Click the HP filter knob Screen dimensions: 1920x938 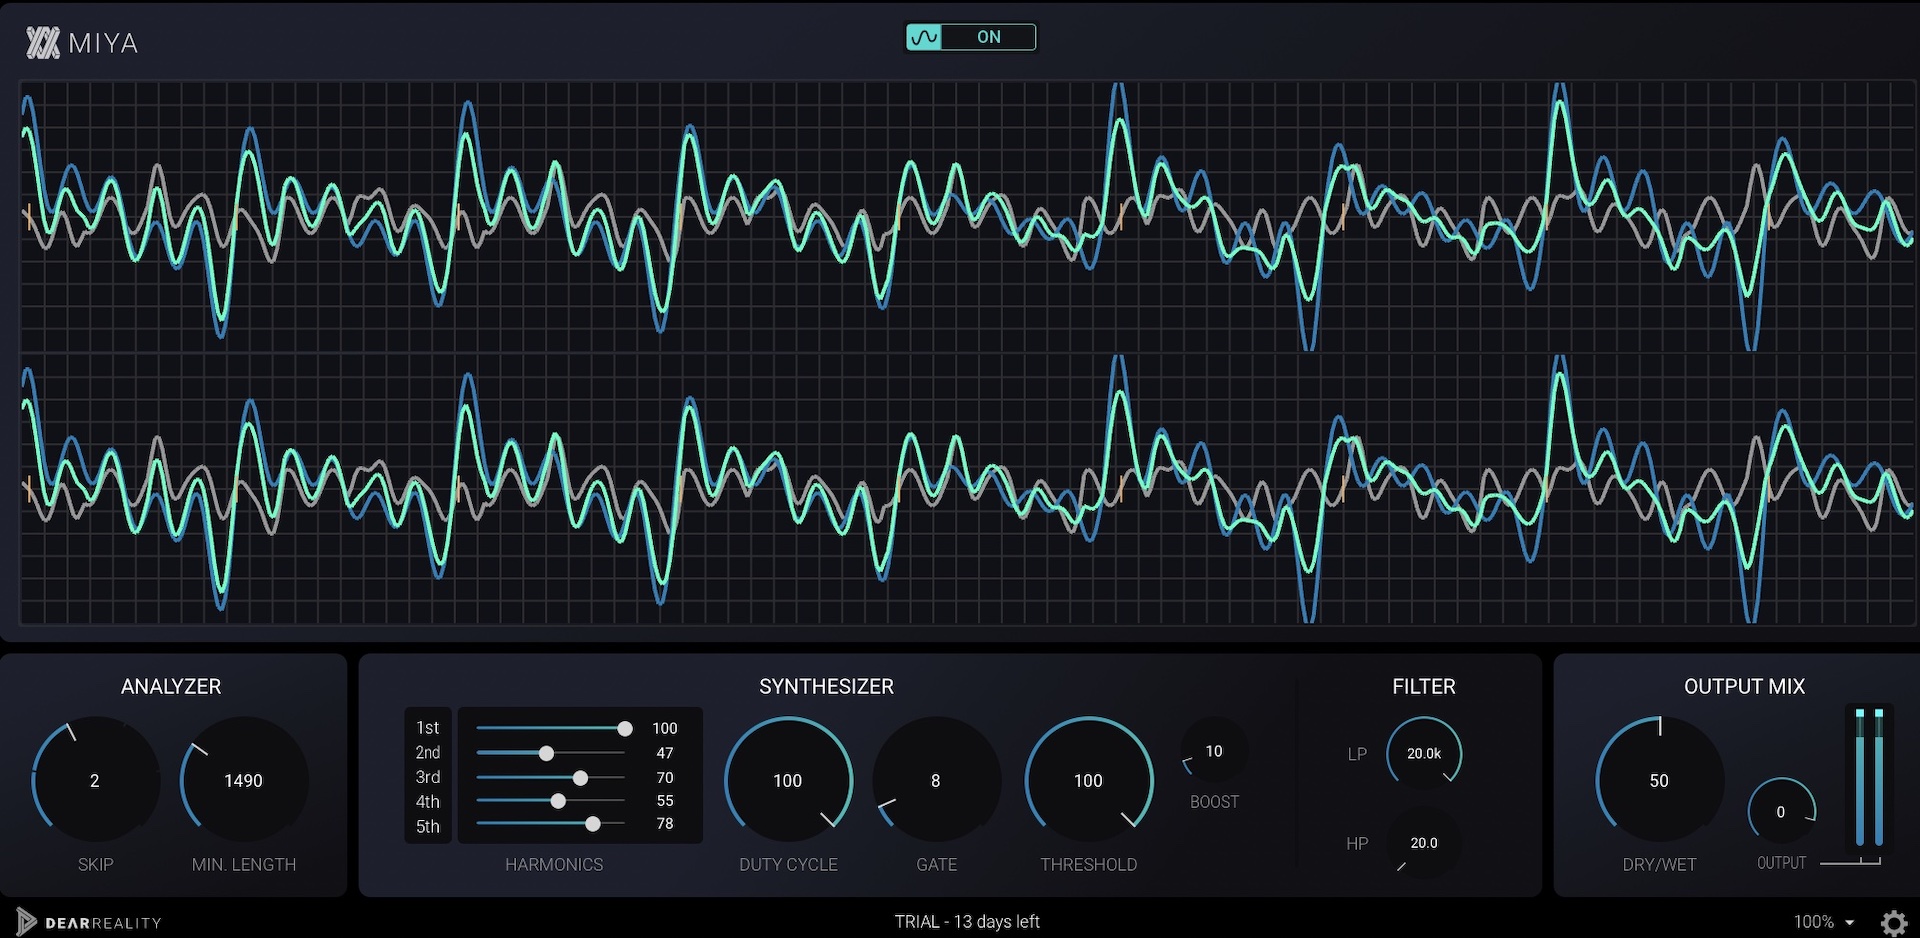pos(1423,843)
